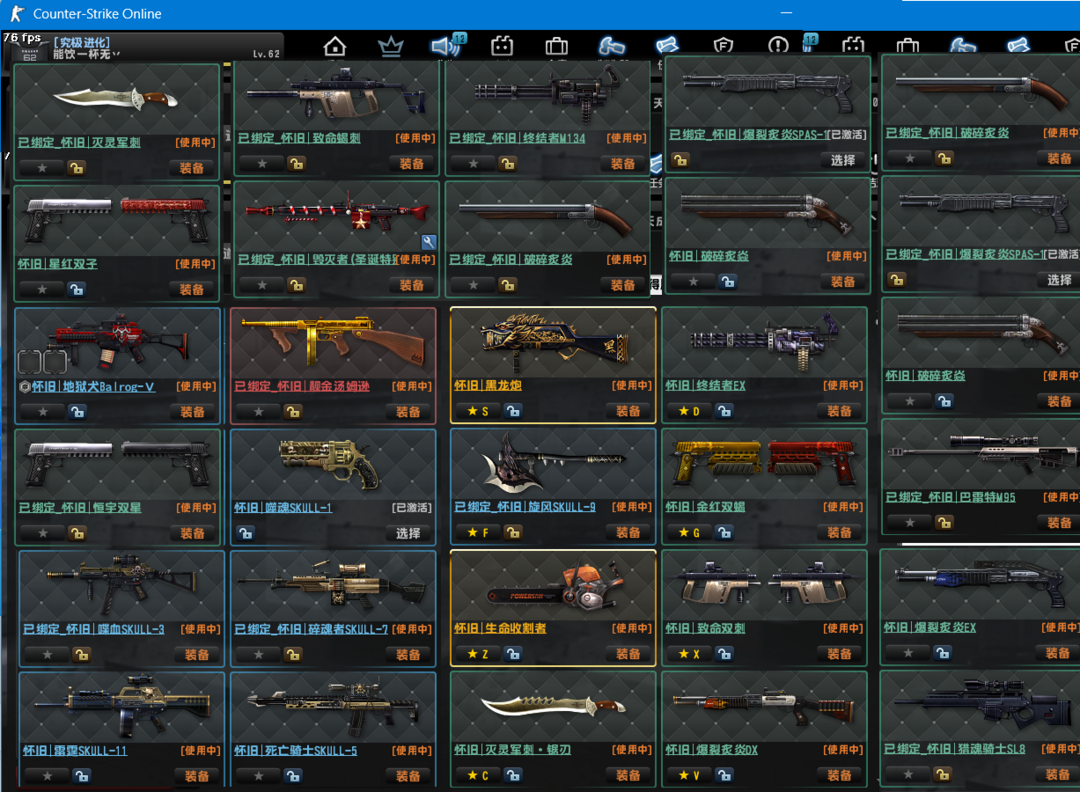Favorite 终结者M134 with its star button

click(473, 164)
